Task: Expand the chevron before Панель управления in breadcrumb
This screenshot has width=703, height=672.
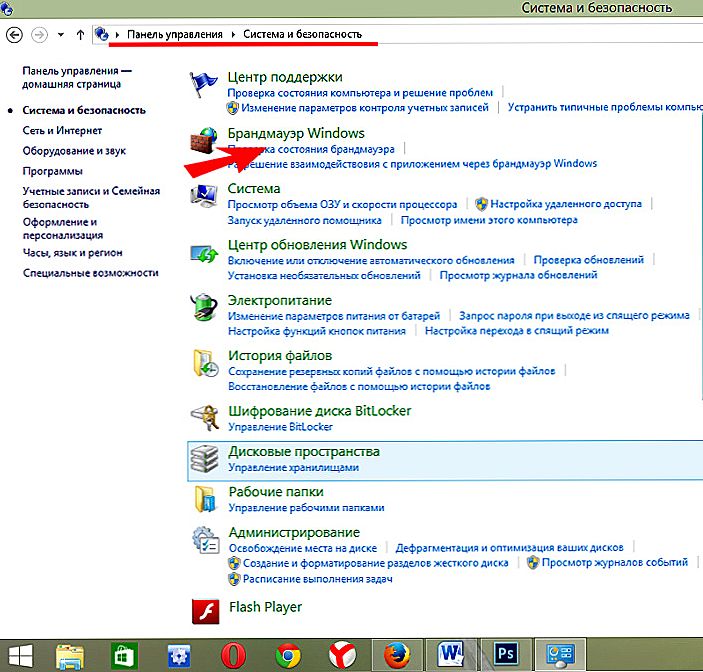Action: (x=117, y=35)
